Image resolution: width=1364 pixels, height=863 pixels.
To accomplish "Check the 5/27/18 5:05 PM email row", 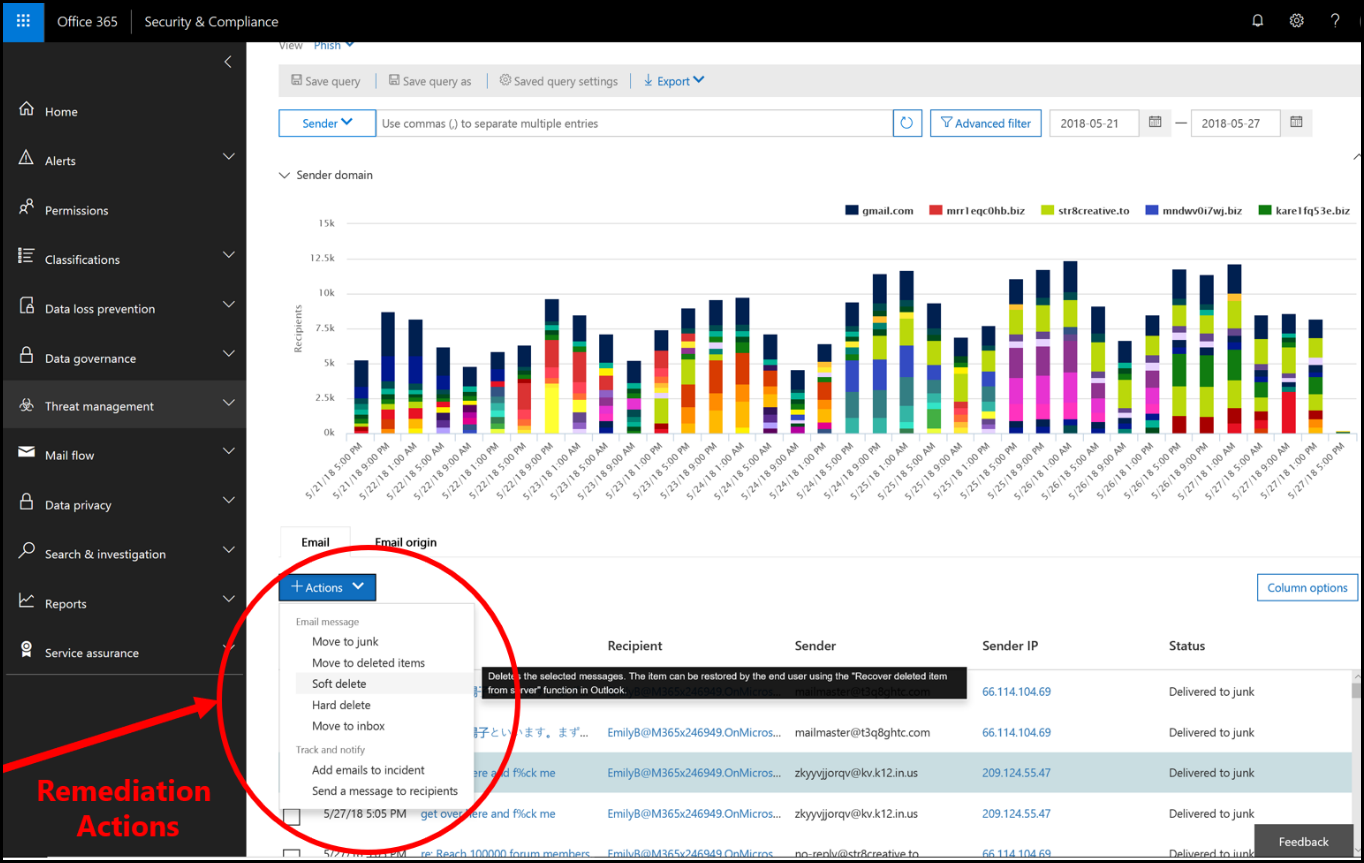I will 290,816.
